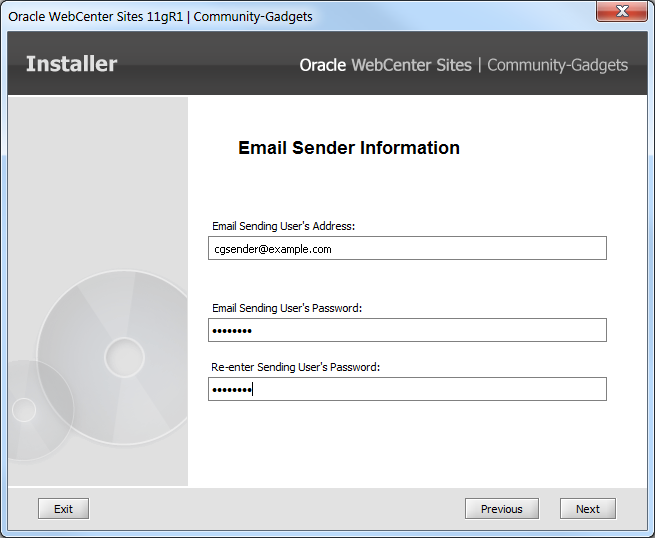Viewport: 655px width, 538px height.
Task: Click the Email Sending User's Password label
Action: coord(287,308)
